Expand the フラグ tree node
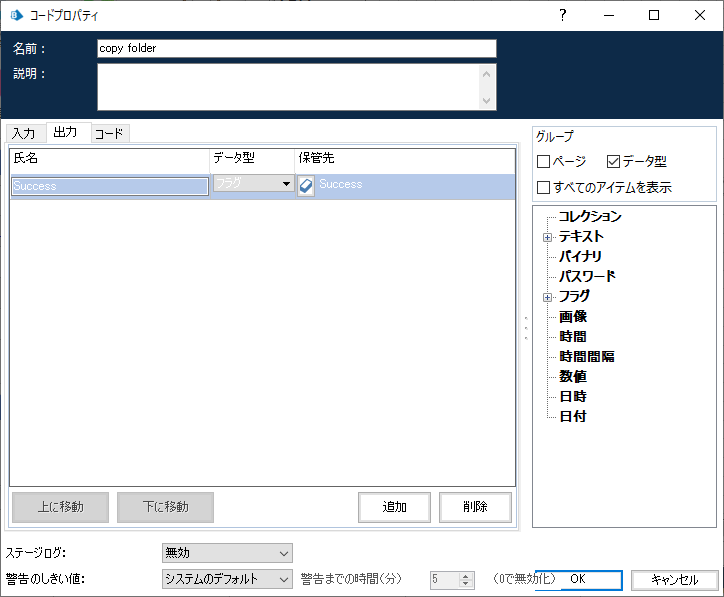 click(x=547, y=297)
